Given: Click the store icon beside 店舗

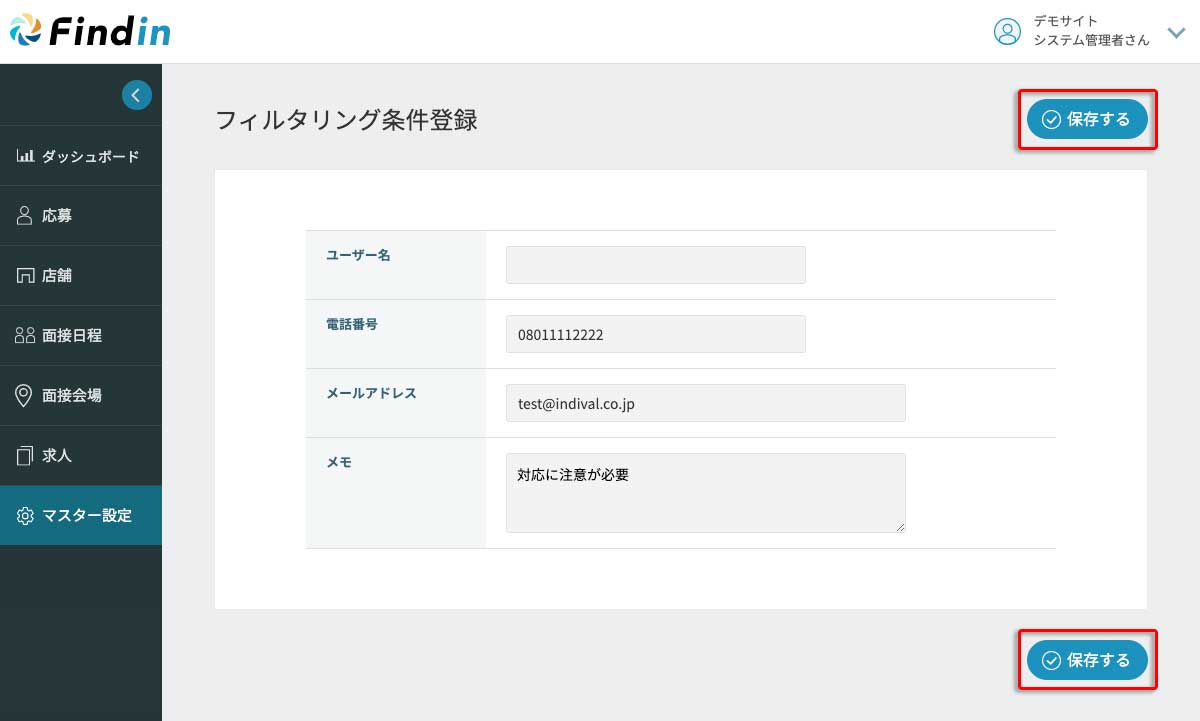Looking at the screenshot, I should 26,276.
